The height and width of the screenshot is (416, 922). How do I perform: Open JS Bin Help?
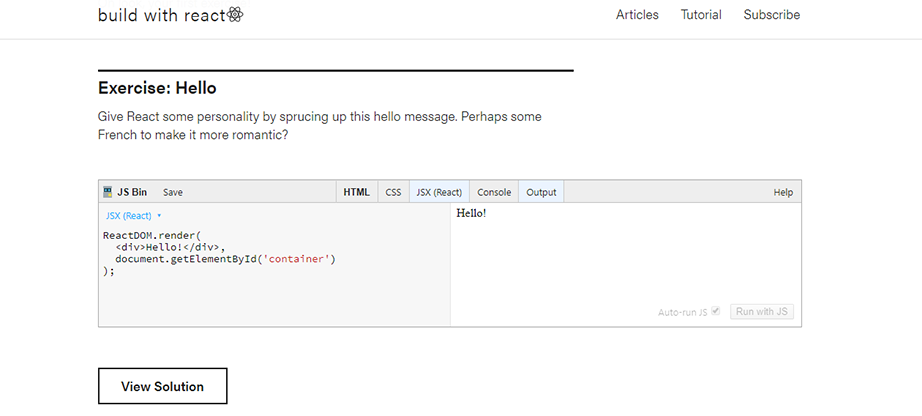[783, 192]
